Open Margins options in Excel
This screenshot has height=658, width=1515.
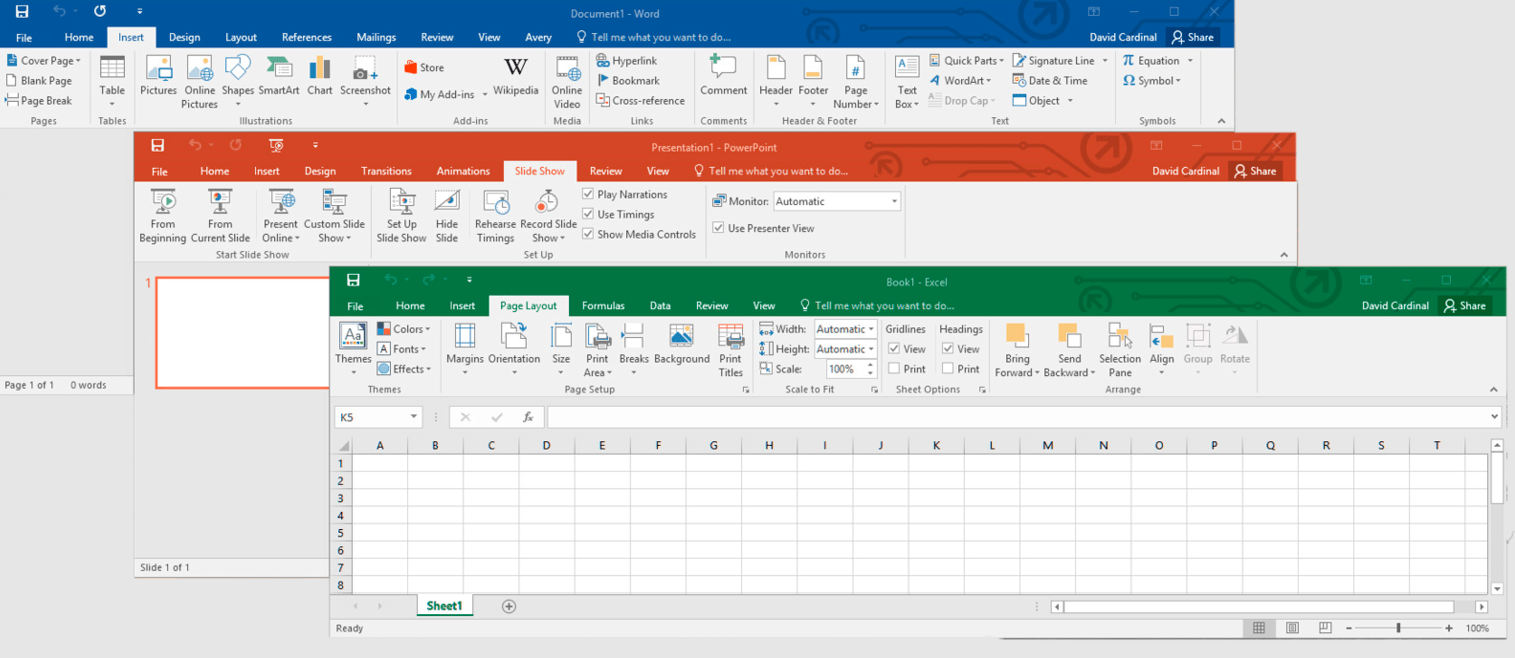click(x=465, y=349)
